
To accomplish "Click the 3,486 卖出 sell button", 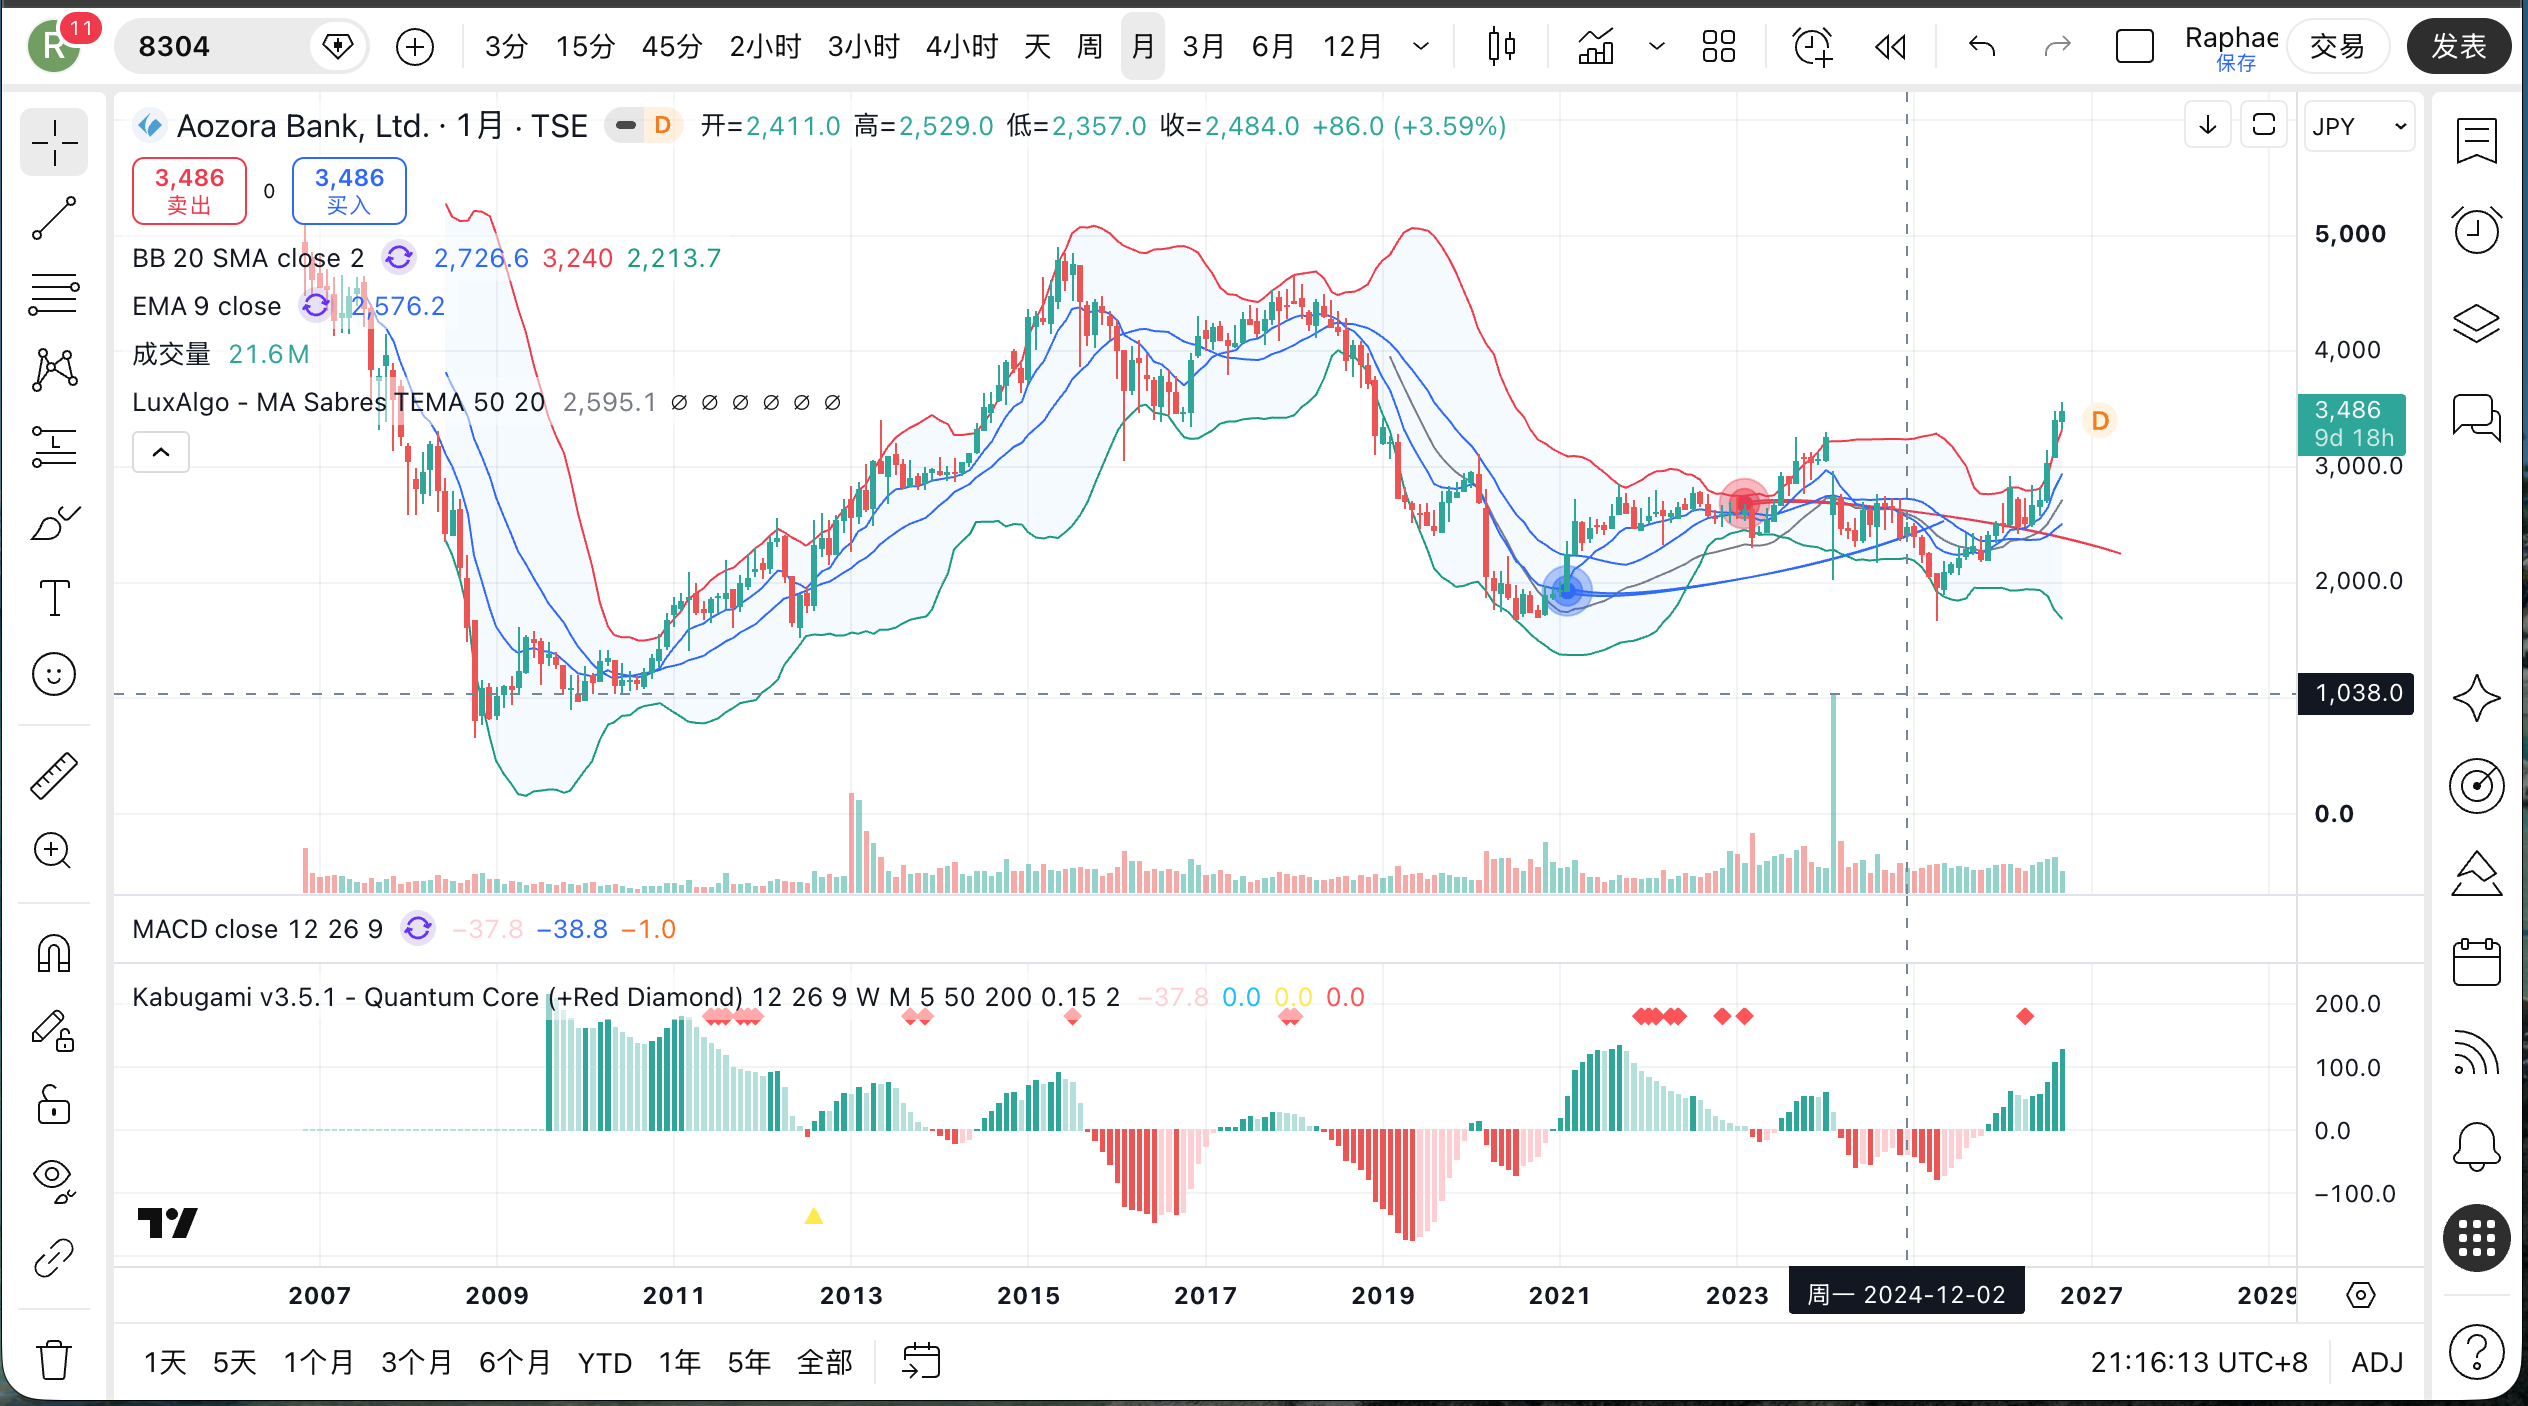I will point(189,190).
